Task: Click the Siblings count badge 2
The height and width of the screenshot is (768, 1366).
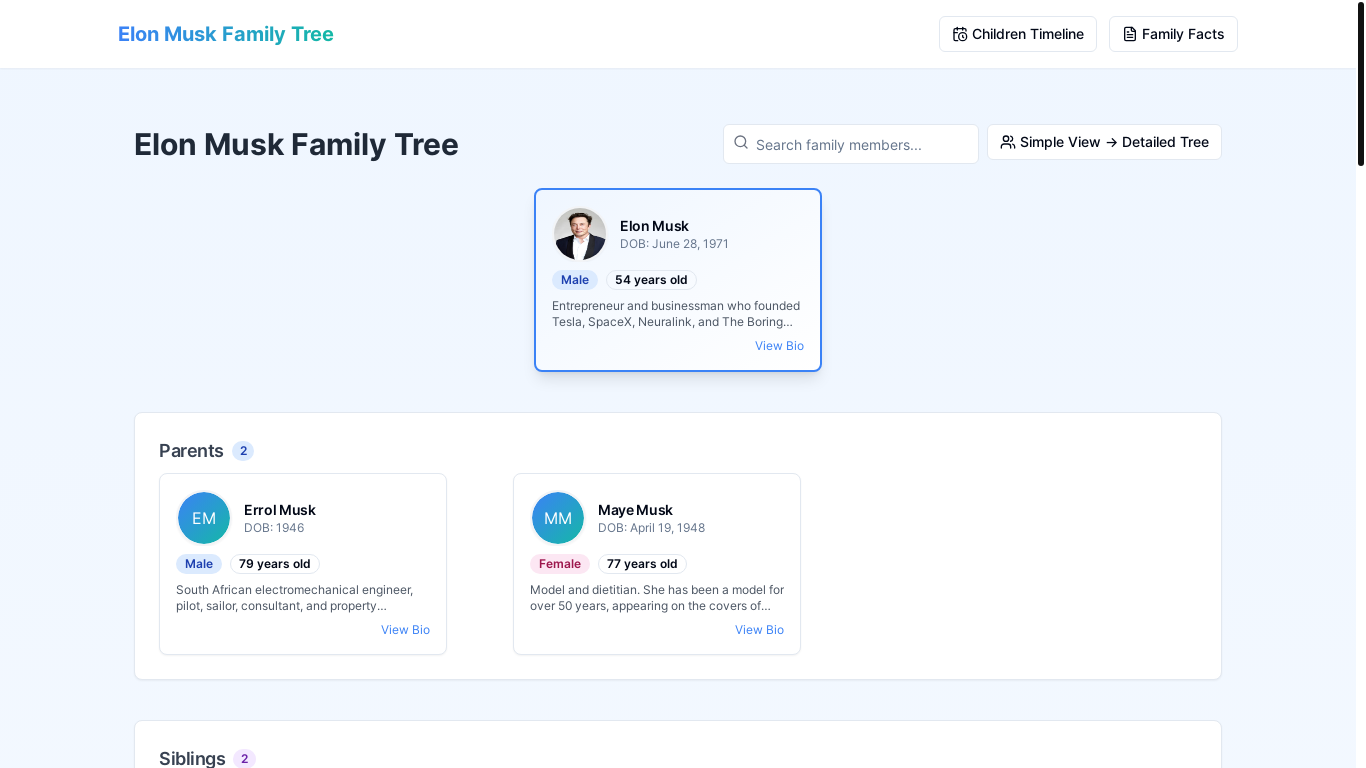Action: (244, 759)
